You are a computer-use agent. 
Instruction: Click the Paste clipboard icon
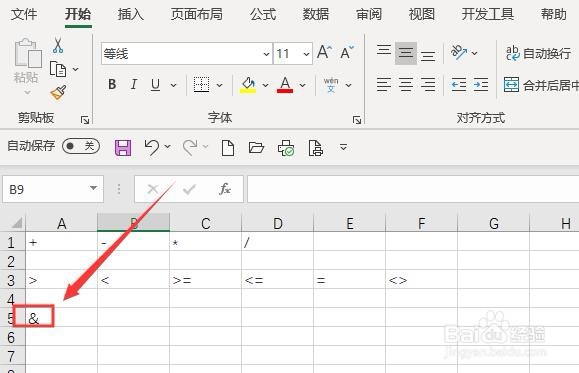tap(27, 54)
